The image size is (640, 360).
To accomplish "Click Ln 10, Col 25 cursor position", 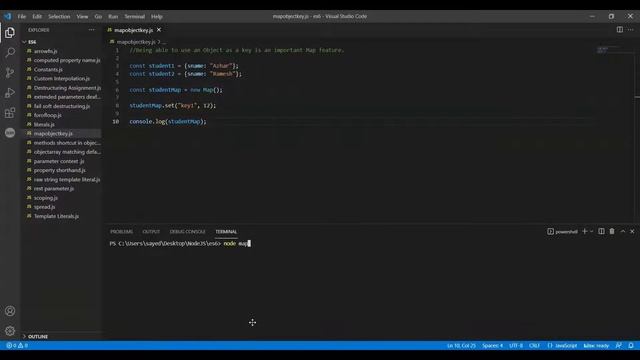I will pos(461,345).
